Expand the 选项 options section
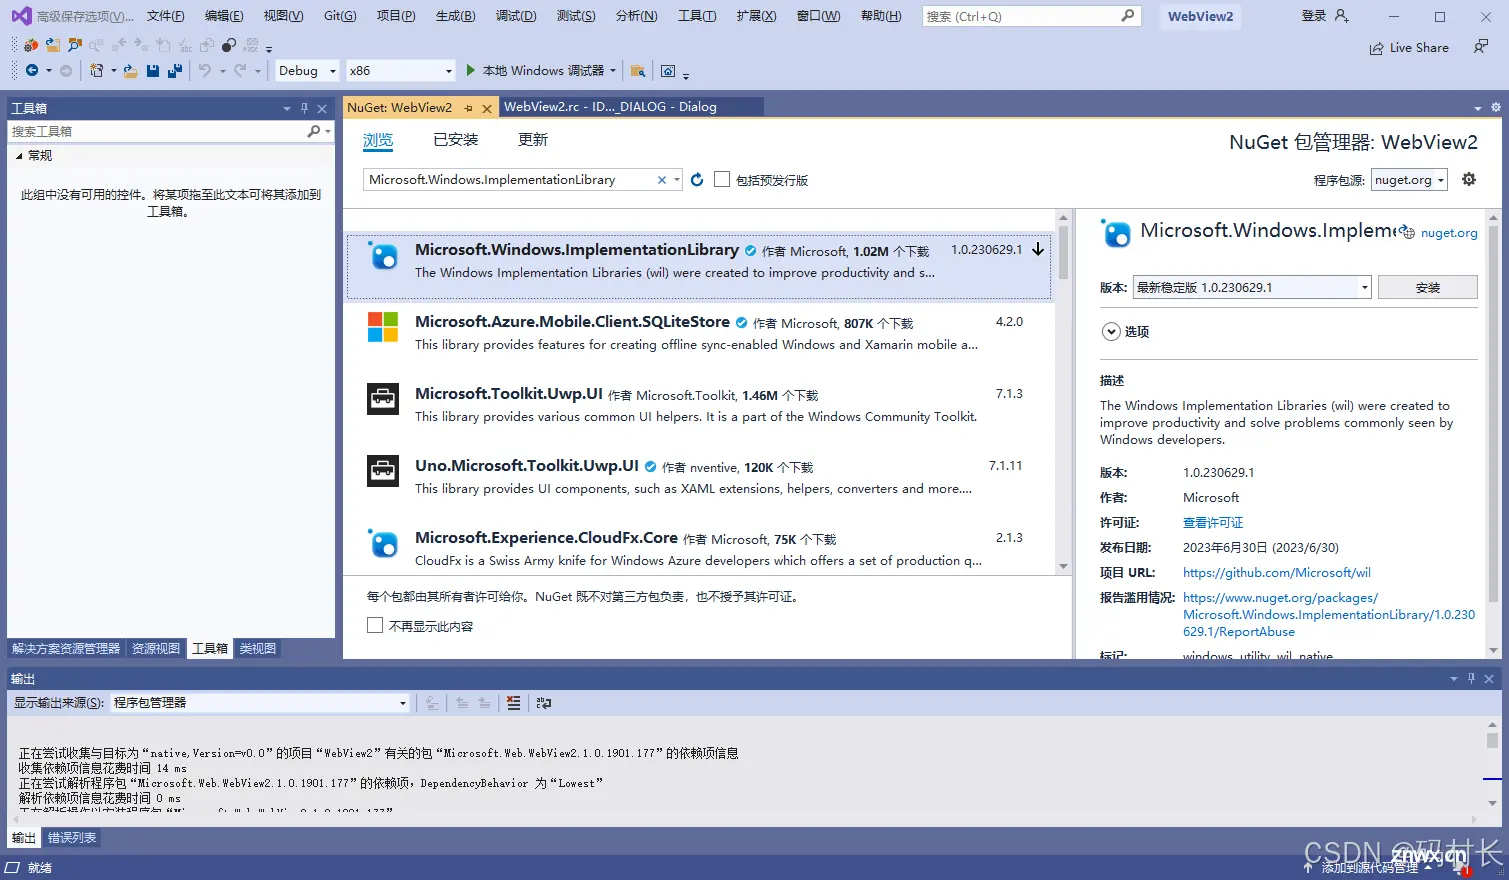 point(1111,332)
